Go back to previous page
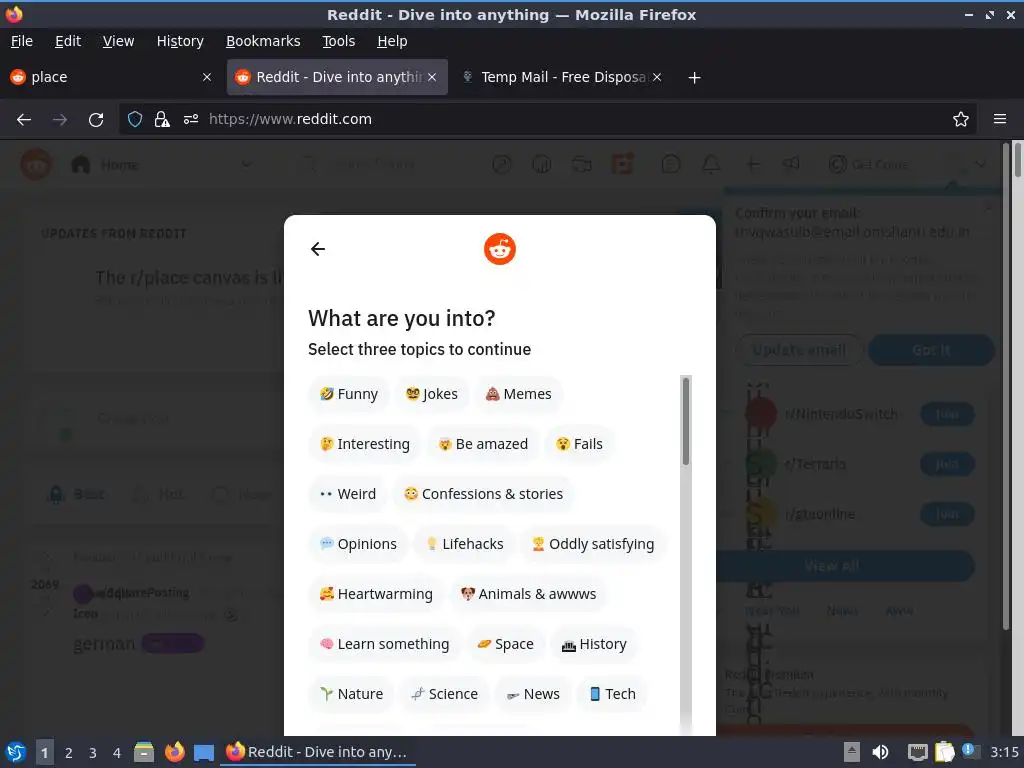 point(24,120)
